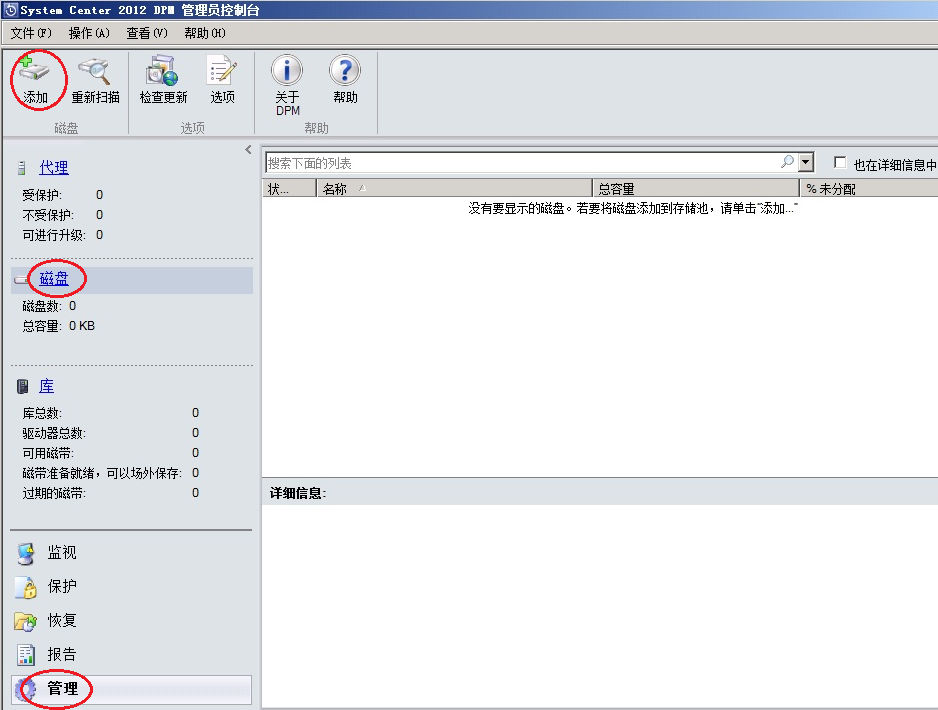Sort by the 名称 column header
938x710 pixels.
point(454,189)
